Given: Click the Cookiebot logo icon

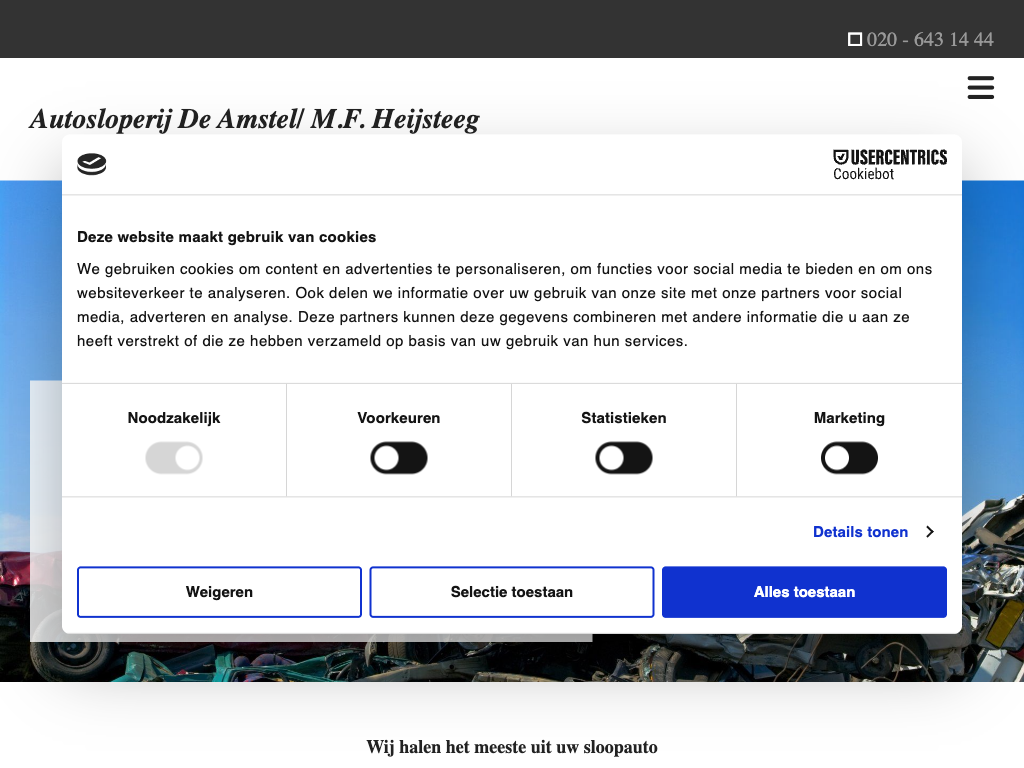Looking at the screenshot, I should pyautogui.click(x=92, y=165).
